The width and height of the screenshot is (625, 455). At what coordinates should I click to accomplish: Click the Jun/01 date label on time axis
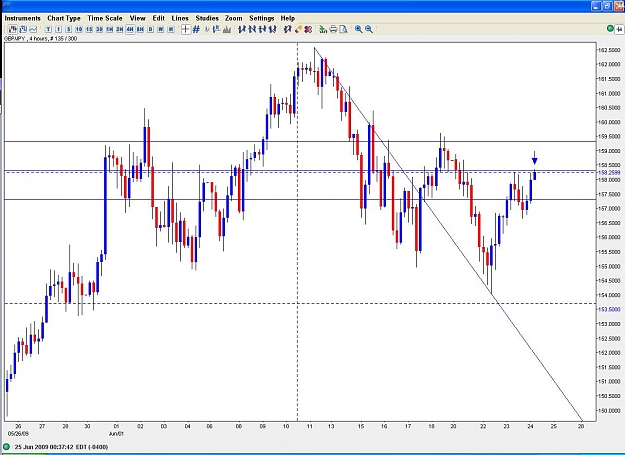coord(116,433)
